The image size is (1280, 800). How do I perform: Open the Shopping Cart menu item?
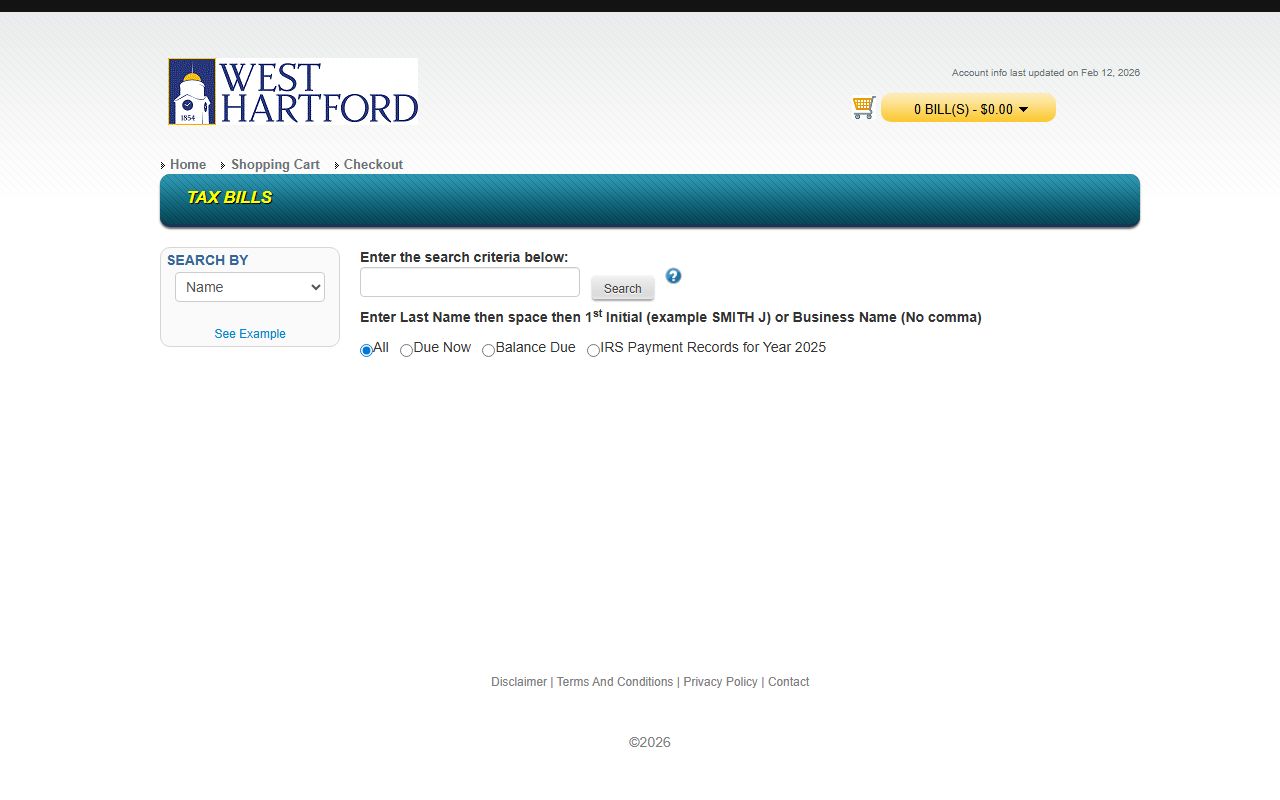coord(275,165)
